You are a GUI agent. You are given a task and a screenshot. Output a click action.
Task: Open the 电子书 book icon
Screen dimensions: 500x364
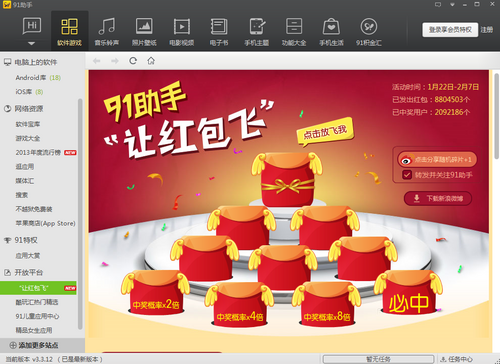point(219,27)
